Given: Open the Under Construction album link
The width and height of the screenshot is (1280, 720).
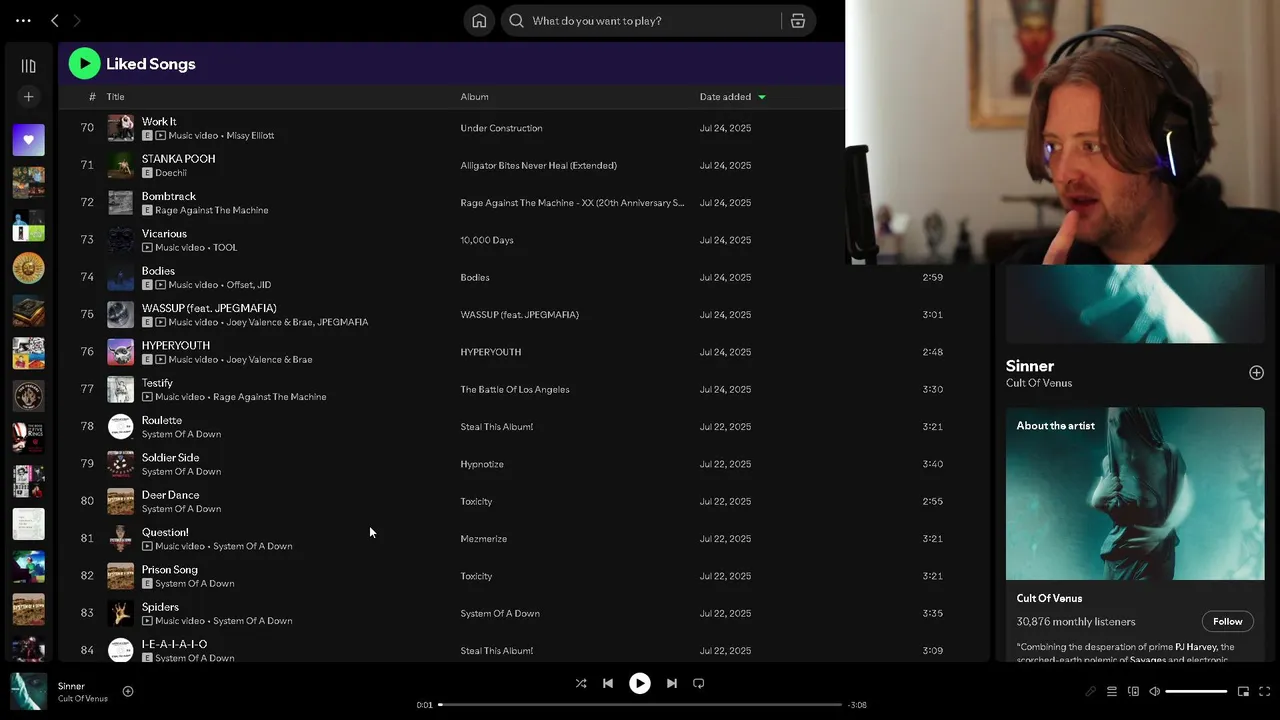Looking at the screenshot, I should 501,128.
